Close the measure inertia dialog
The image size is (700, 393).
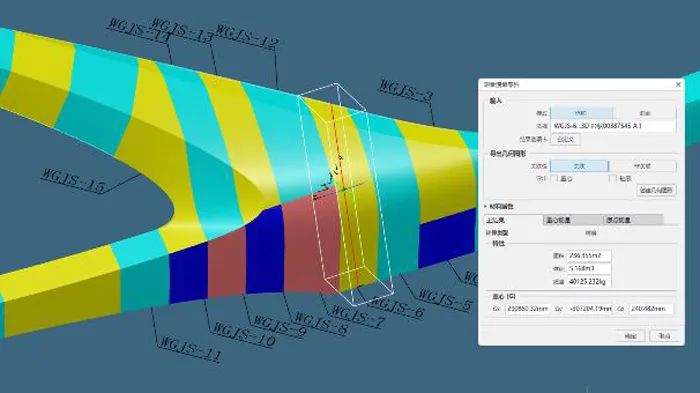tap(678, 84)
